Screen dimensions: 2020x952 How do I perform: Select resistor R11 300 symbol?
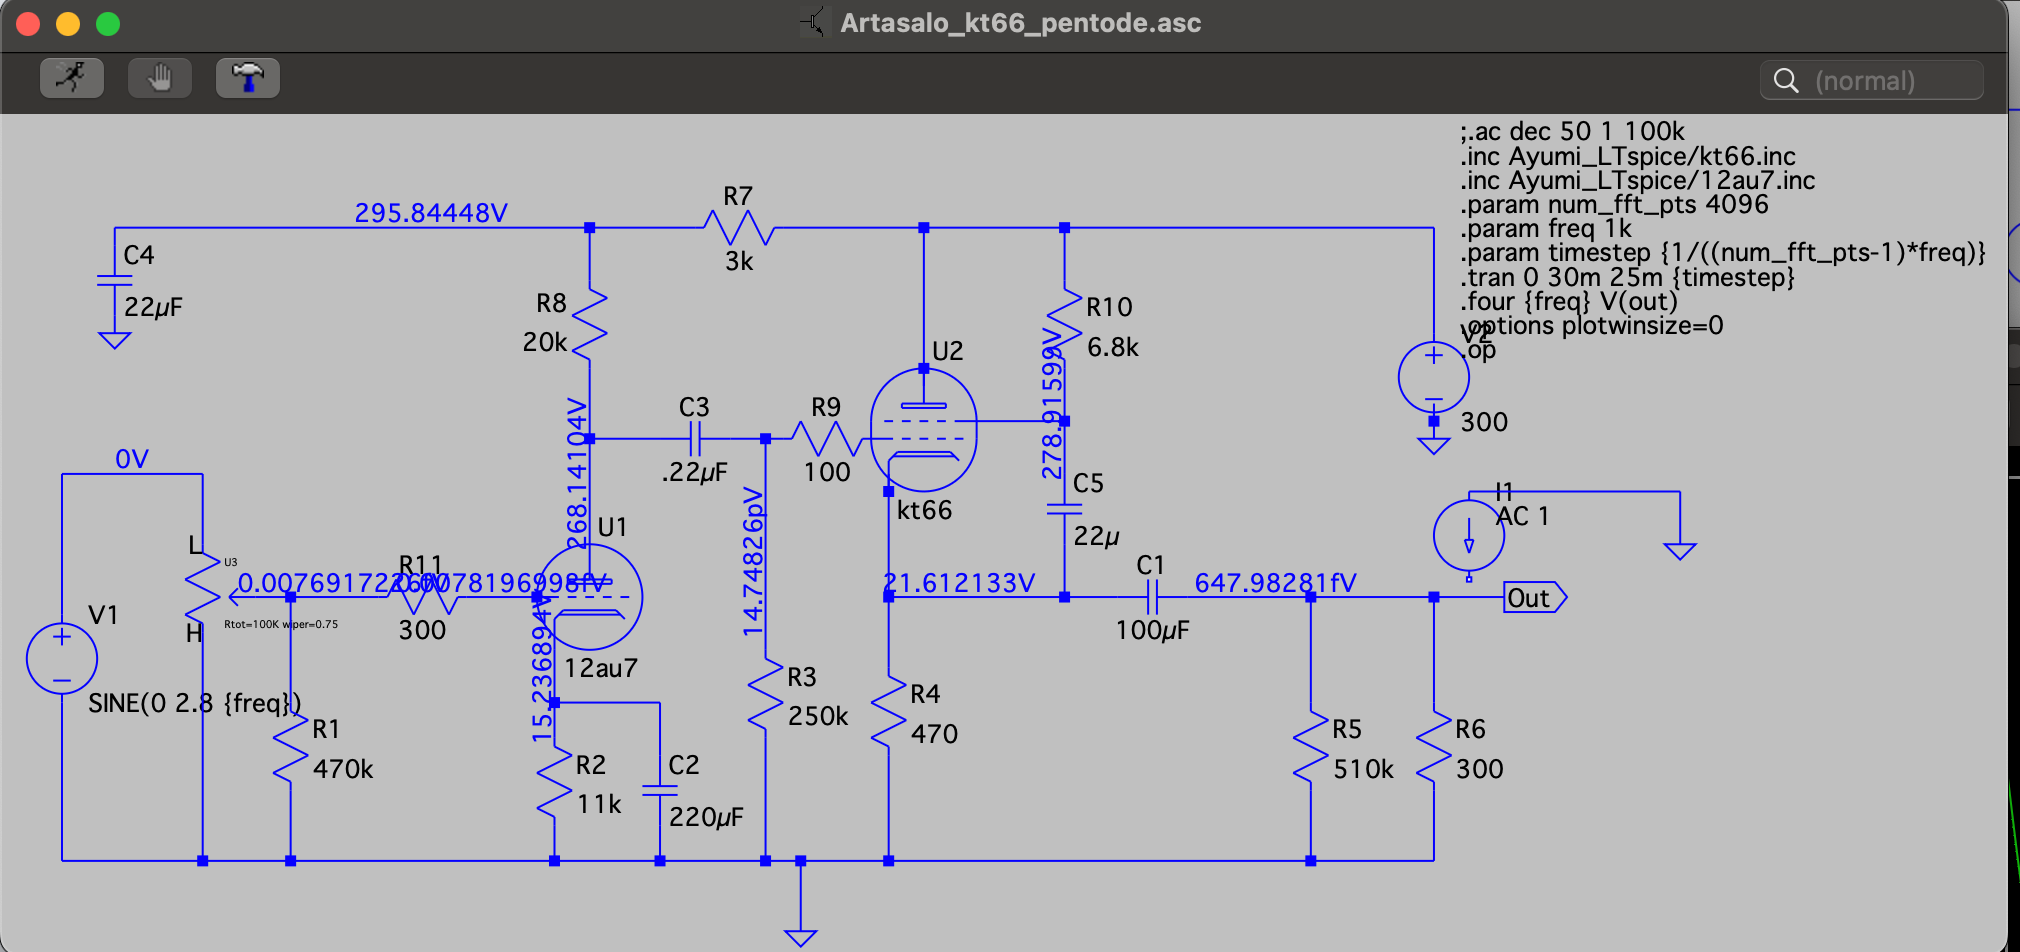click(423, 597)
